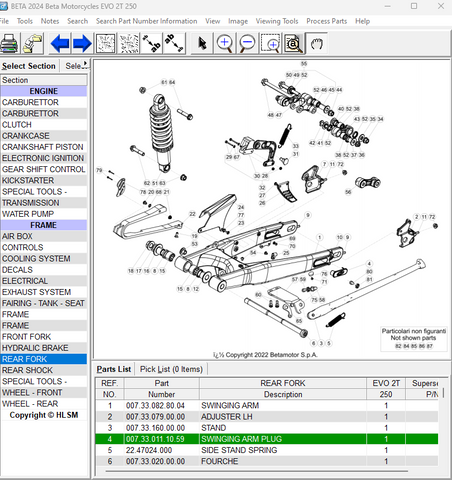Click the printer icon in toolbar

click(x=9, y=43)
